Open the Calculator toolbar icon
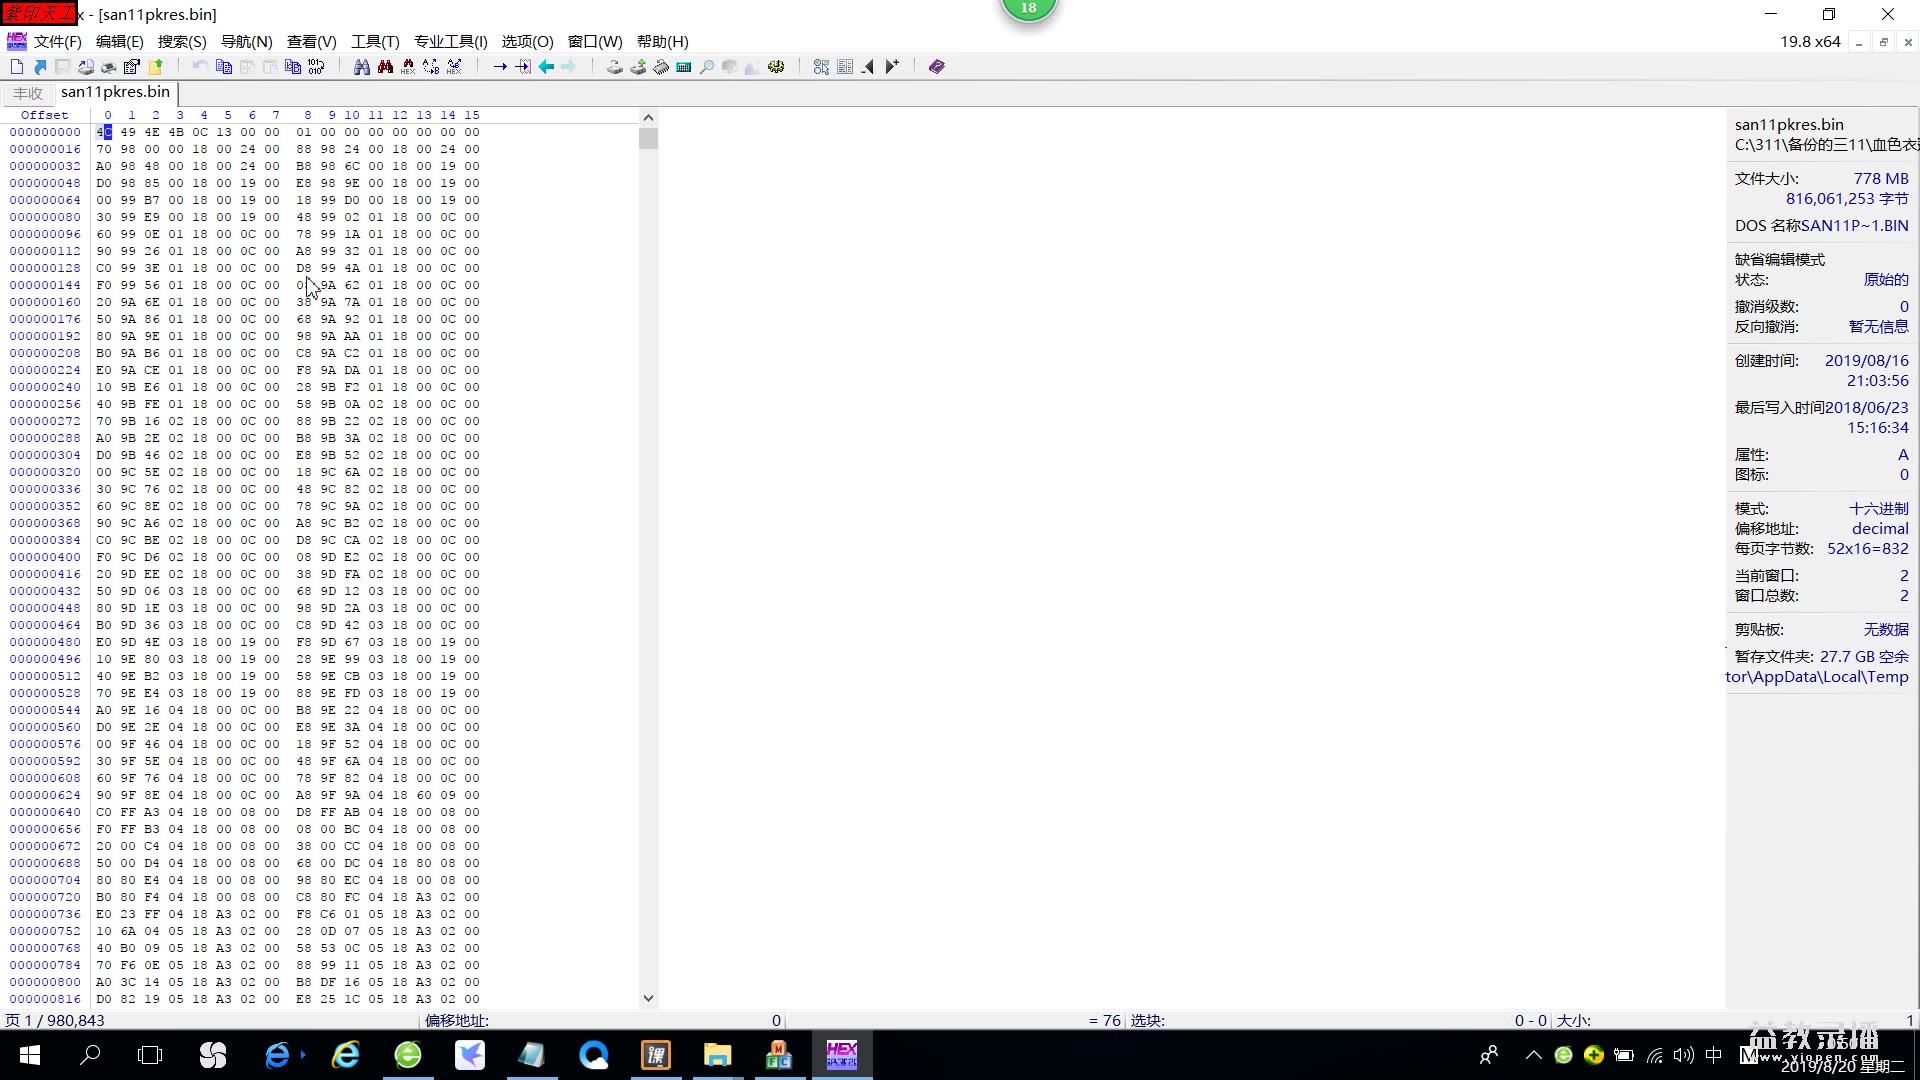1920x1080 pixels. 684,67
